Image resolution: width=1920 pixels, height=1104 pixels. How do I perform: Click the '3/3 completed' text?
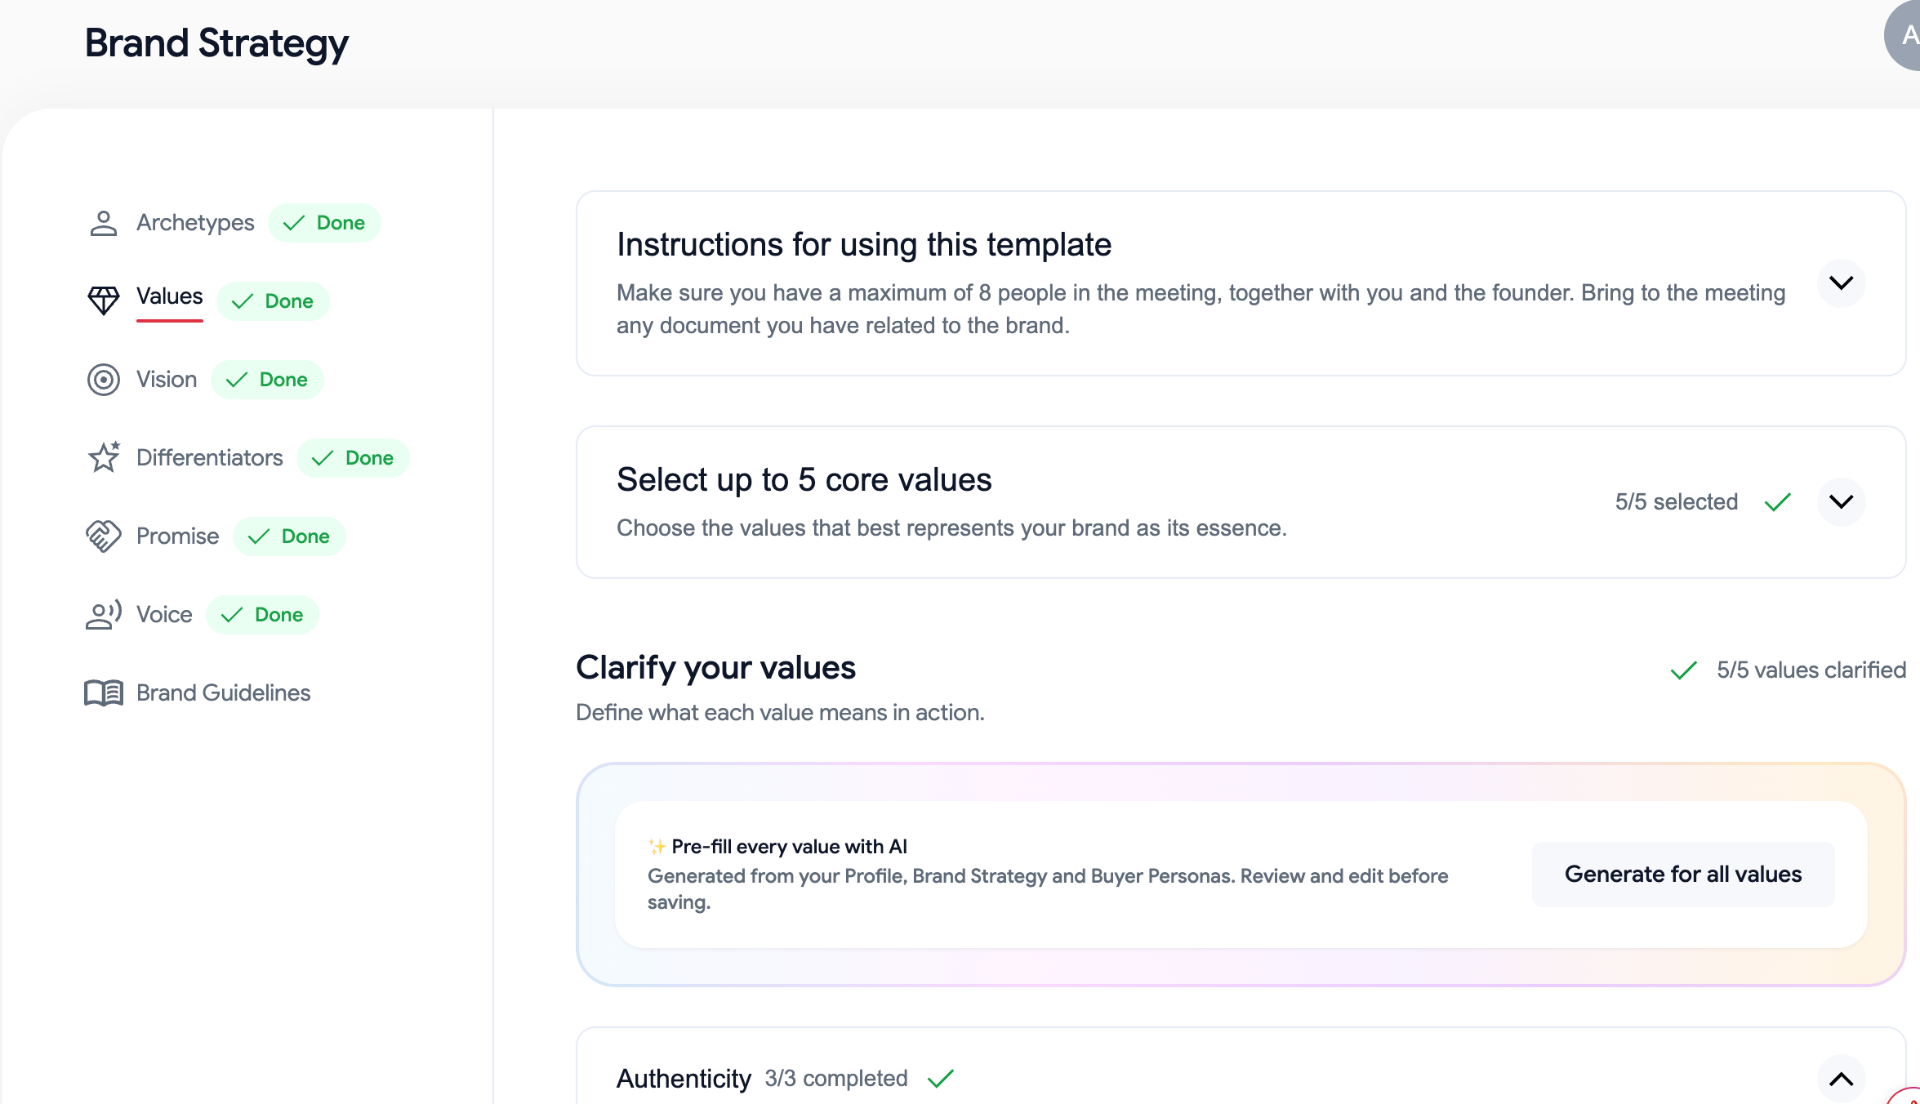pyautogui.click(x=836, y=1078)
